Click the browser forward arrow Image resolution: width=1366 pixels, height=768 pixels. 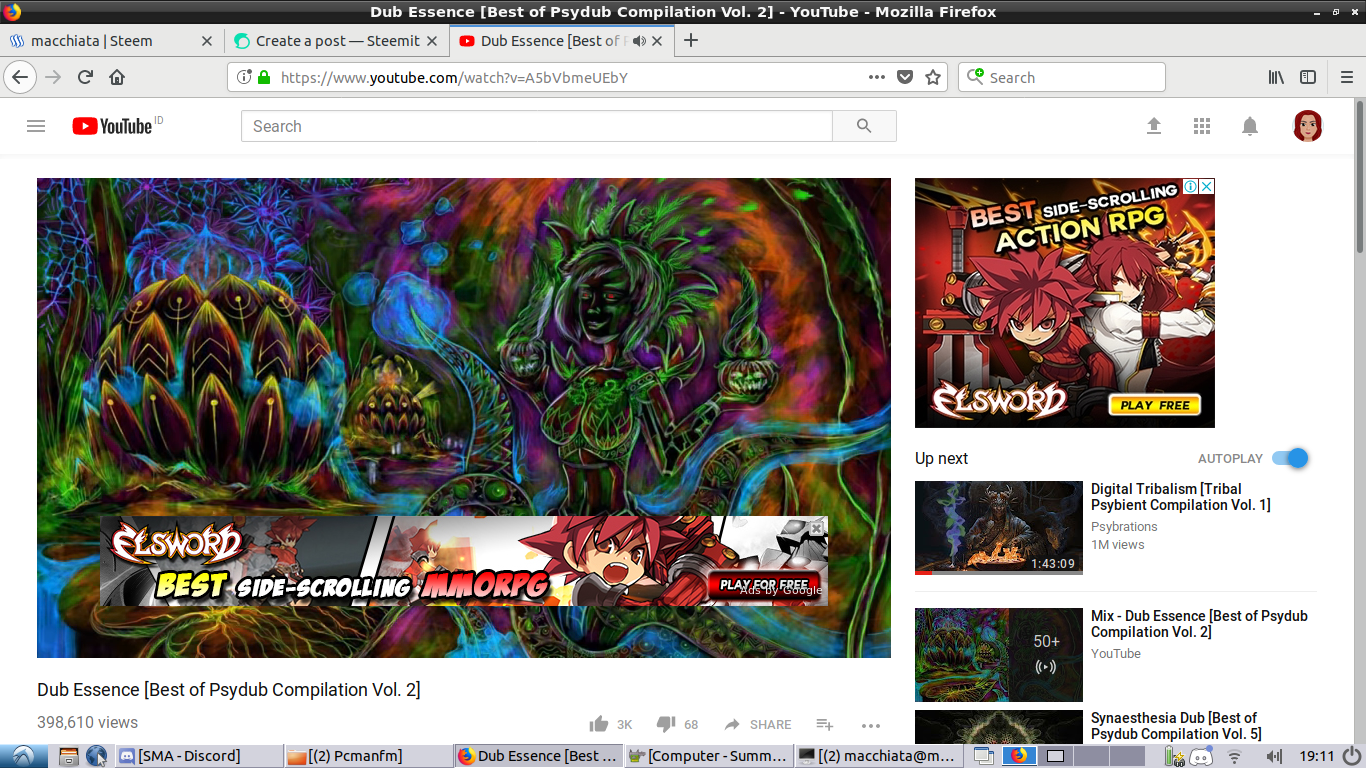click(x=53, y=77)
